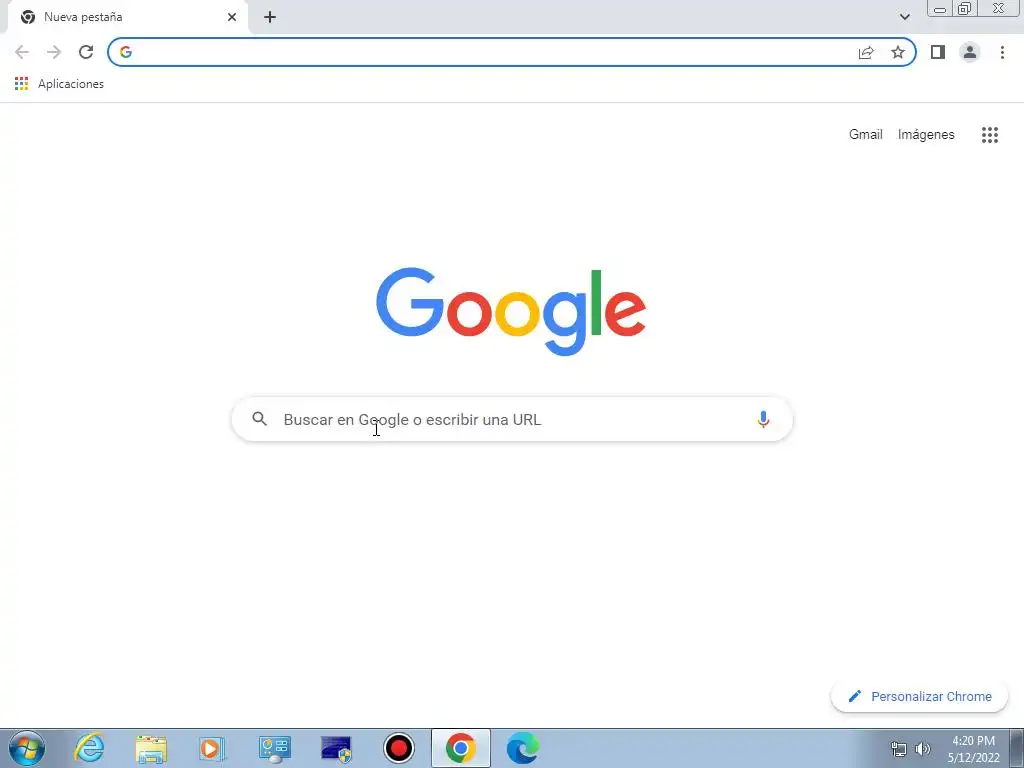Screen dimensions: 1024x768
Task: Click the clock showing 4:20 PM
Action: [x=973, y=749]
